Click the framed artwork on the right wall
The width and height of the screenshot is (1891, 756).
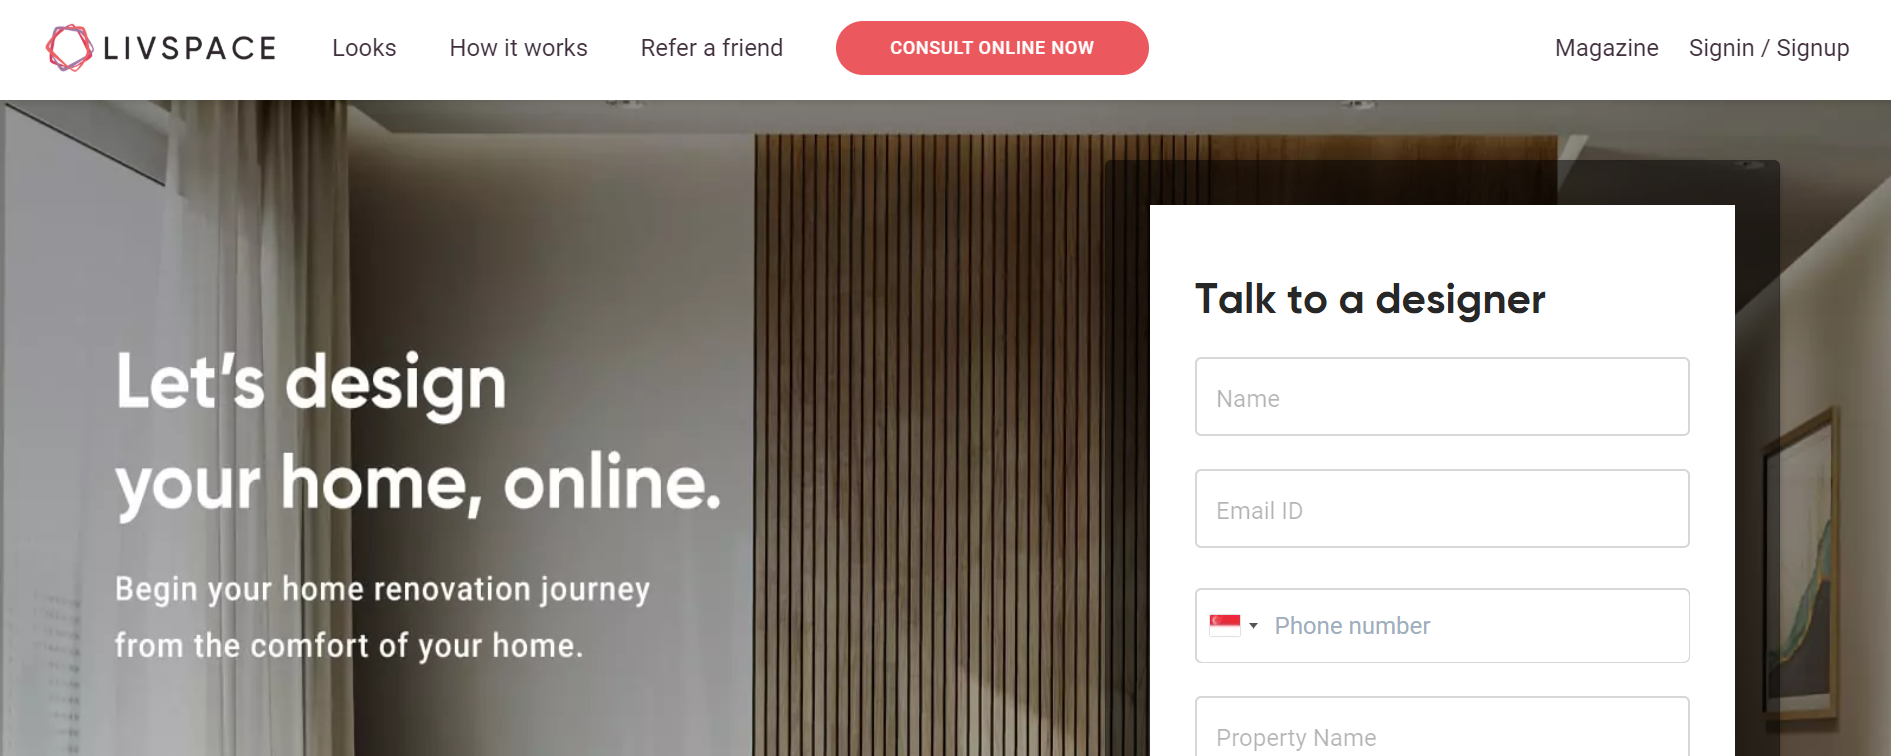pos(1802,565)
